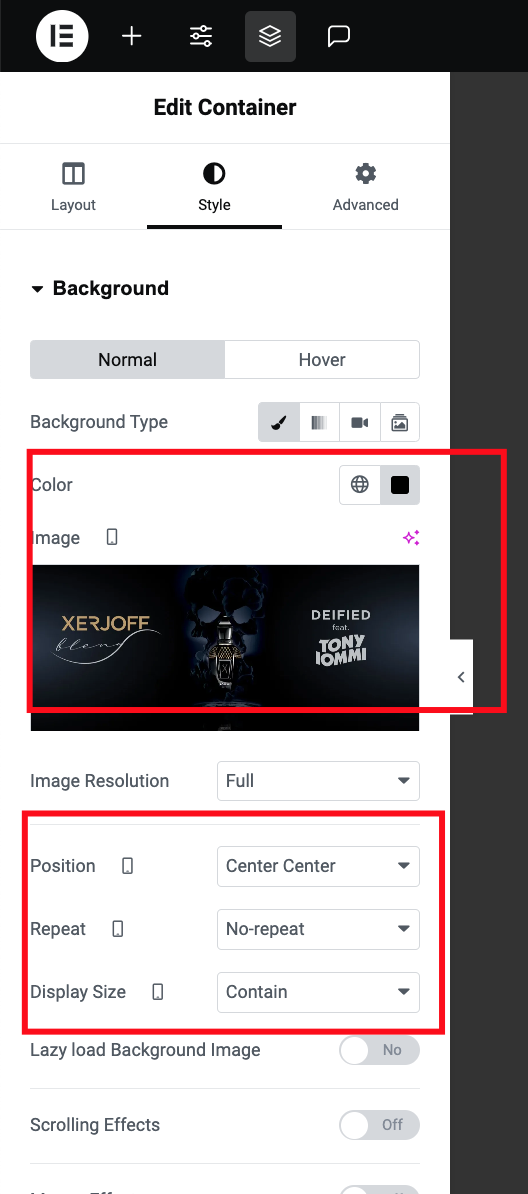Open the Notes speech bubble icon
528x1194 pixels.
click(338, 36)
